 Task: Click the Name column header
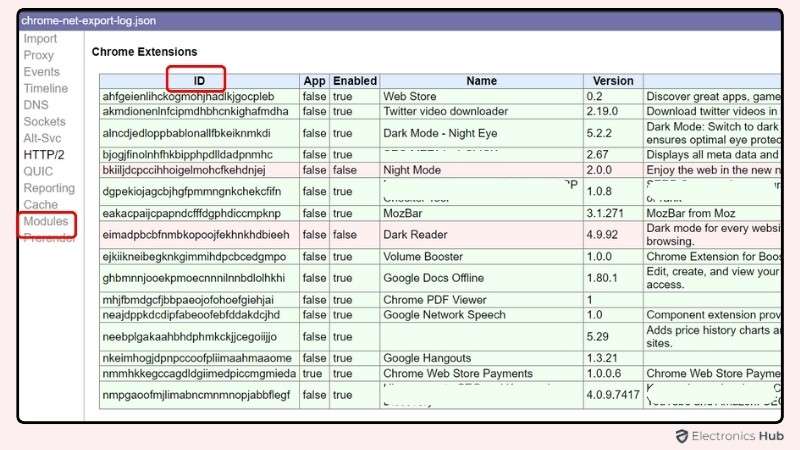tap(481, 81)
